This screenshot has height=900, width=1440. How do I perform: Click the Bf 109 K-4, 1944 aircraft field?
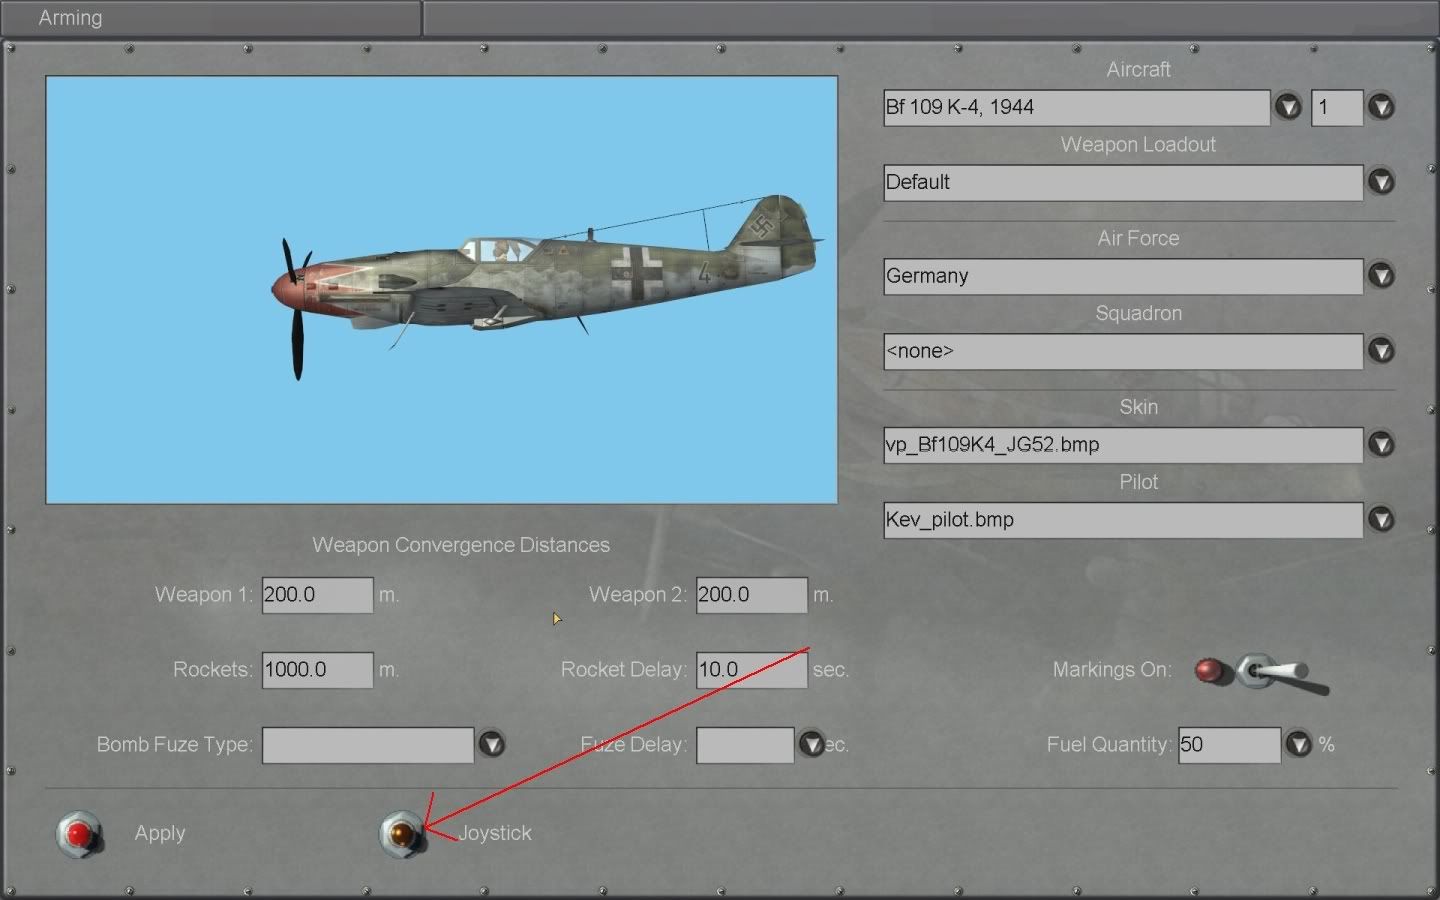click(x=1076, y=107)
